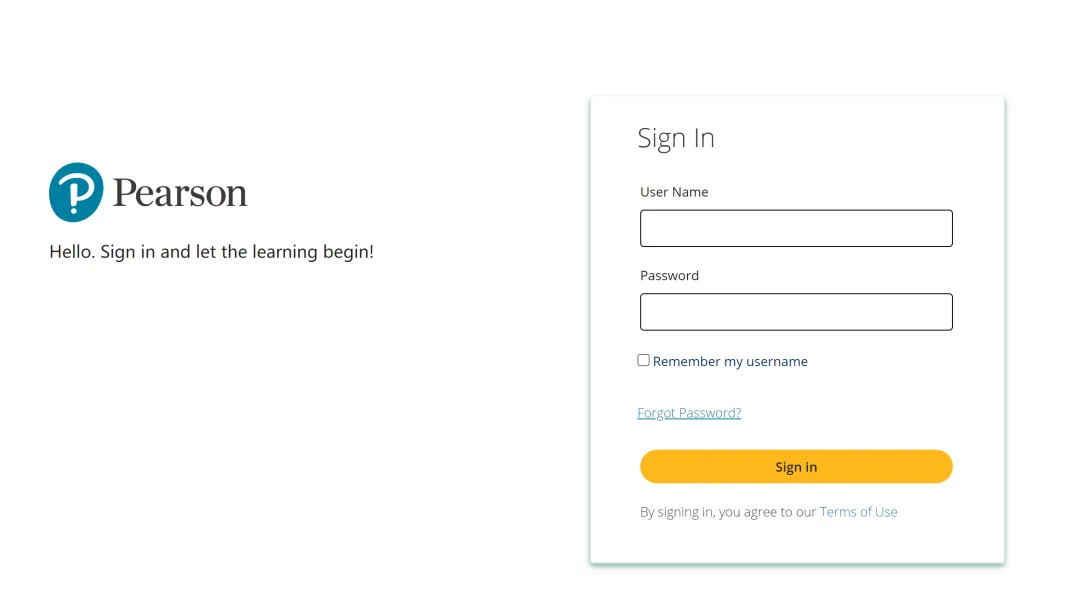Click the Pearson wordmark text

[180, 193]
